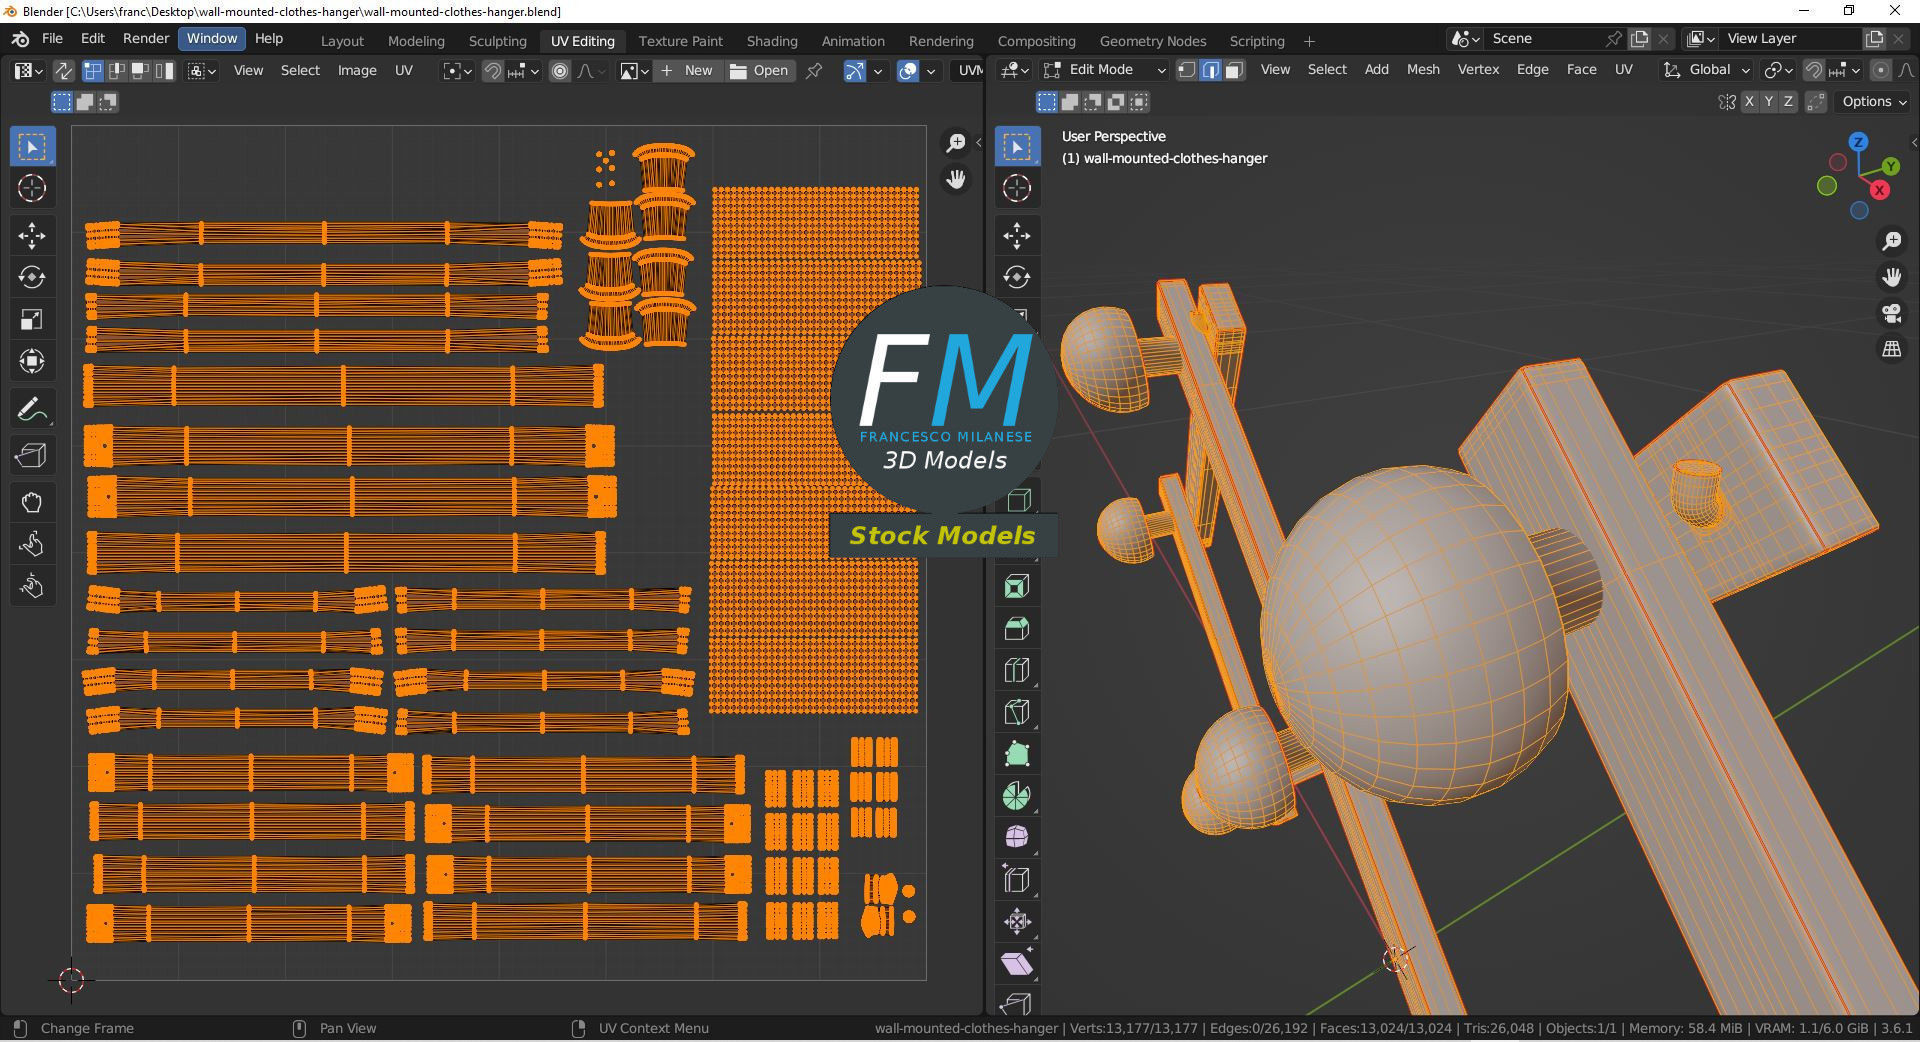The width and height of the screenshot is (1920, 1042).
Task: Enable UV island selection mode
Action: coord(164,71)
